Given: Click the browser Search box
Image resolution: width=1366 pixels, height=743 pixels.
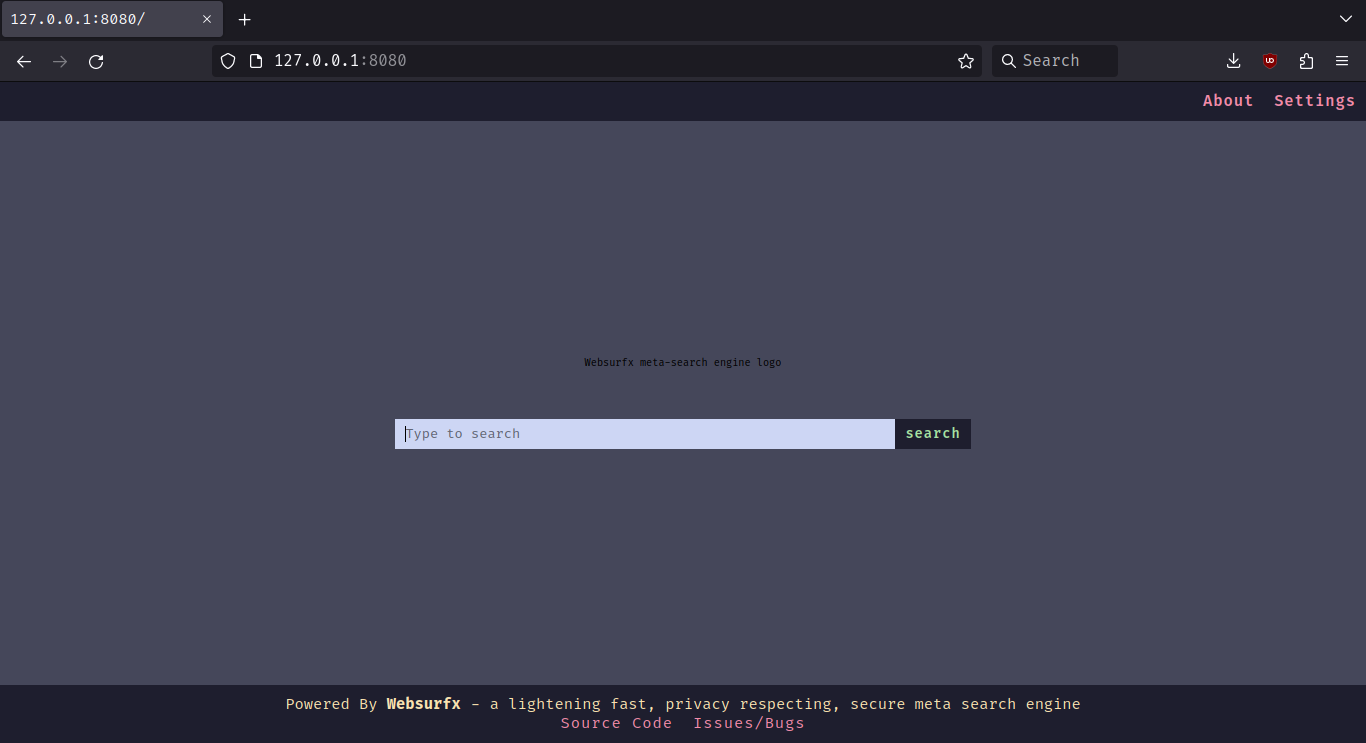Looking at the screenshot, I should pyautogui.click(x=1055, y=61).
